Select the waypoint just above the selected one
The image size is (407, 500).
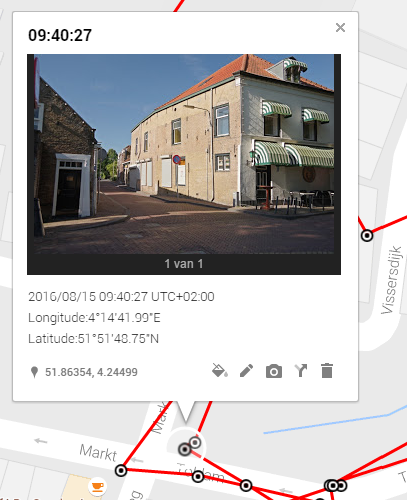pos(195,443)
